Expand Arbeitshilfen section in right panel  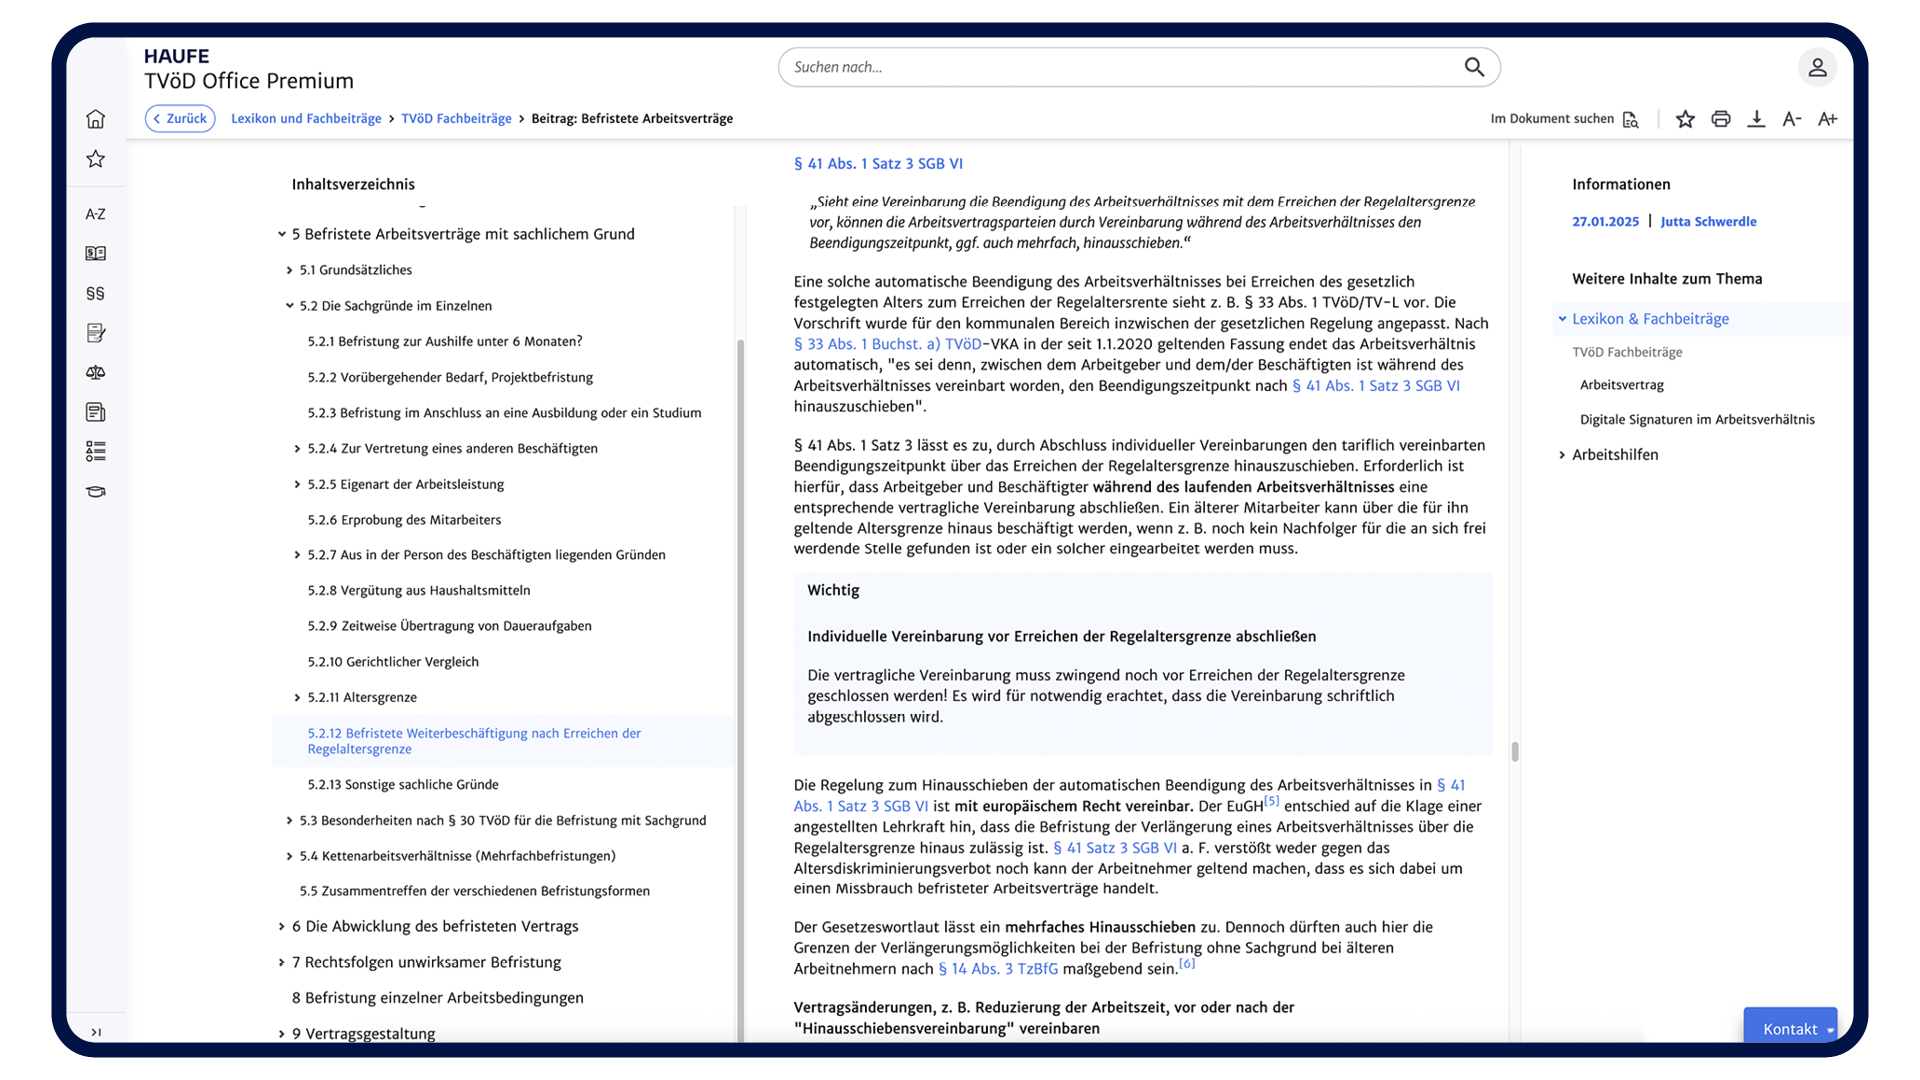coord(1562,455)
